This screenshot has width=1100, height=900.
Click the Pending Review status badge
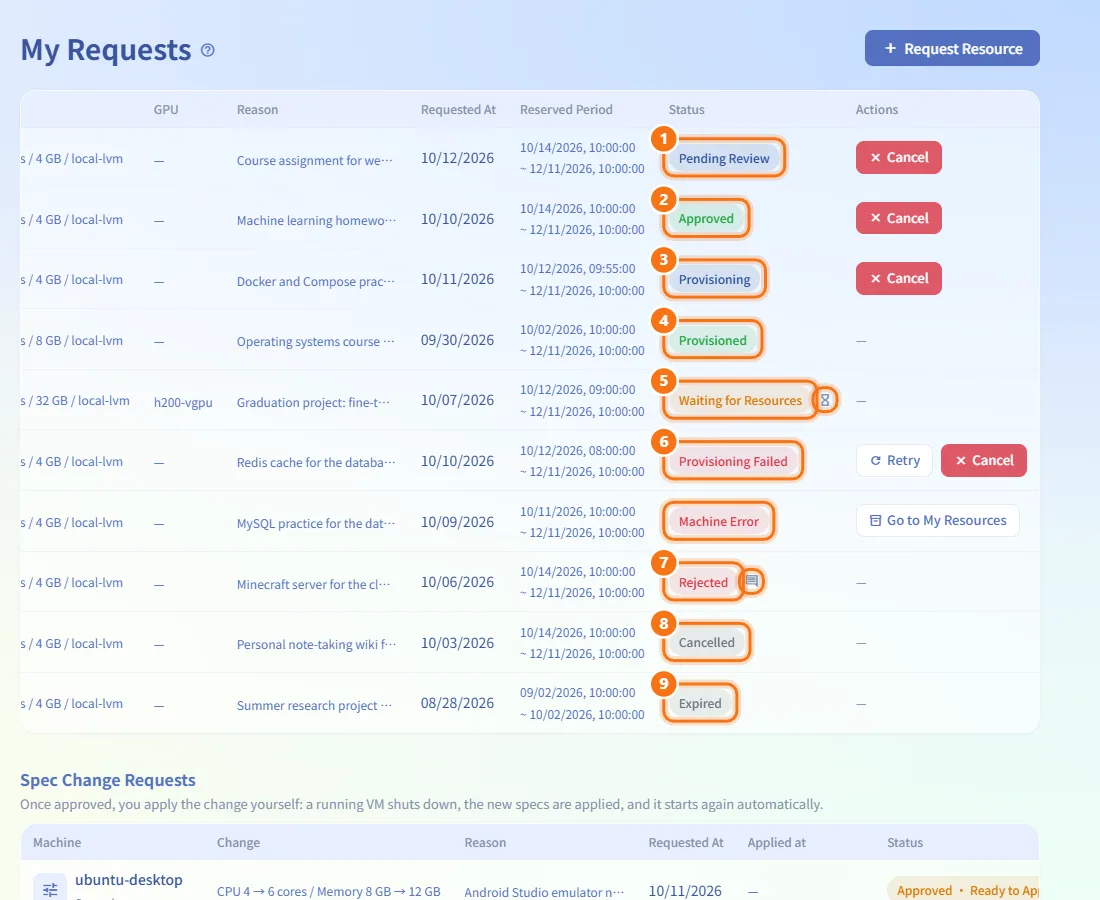click(723, 159)
